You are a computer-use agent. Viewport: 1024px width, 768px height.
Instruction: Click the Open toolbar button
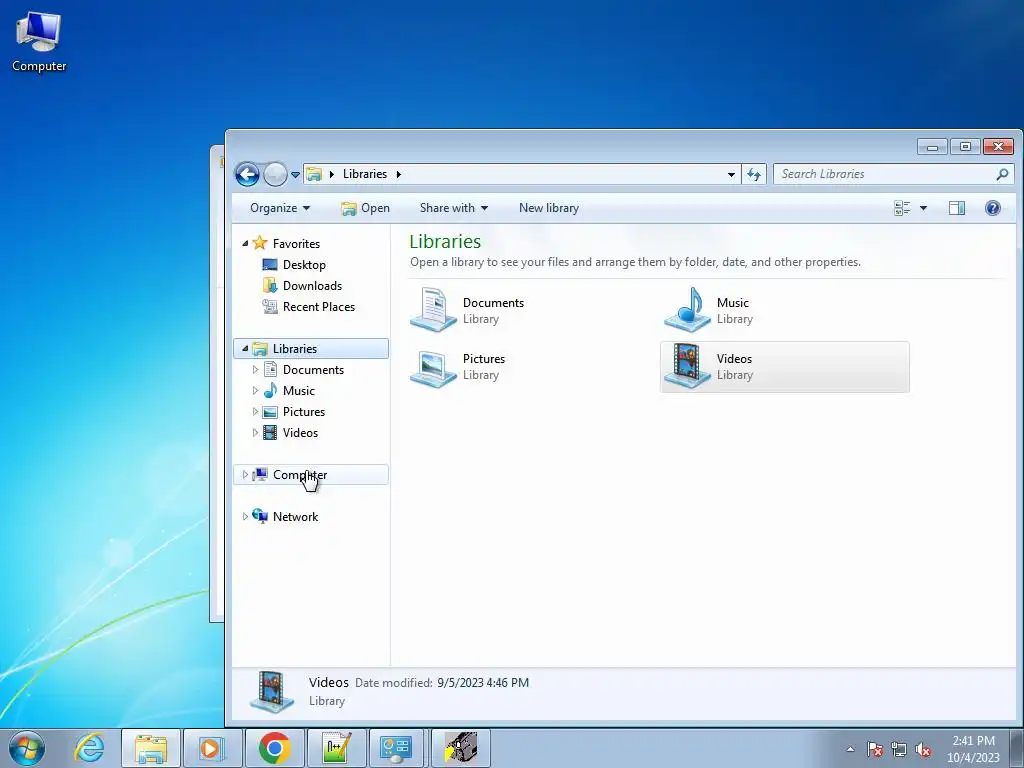click(365, 208)
